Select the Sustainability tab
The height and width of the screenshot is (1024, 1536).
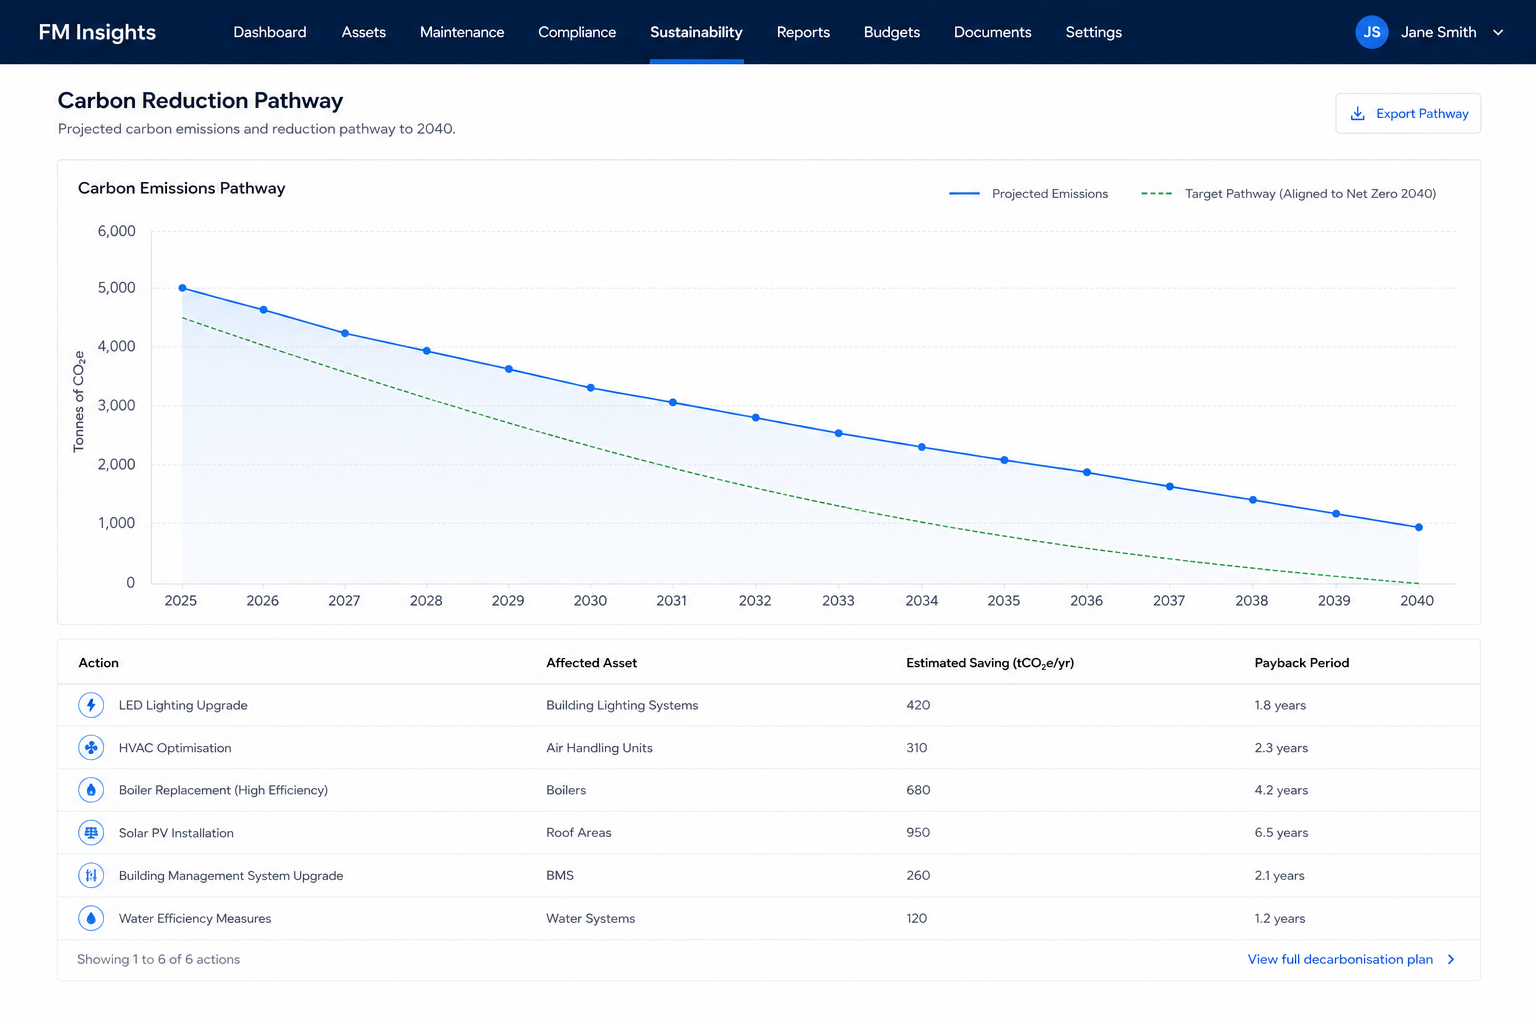click(696, 32)
